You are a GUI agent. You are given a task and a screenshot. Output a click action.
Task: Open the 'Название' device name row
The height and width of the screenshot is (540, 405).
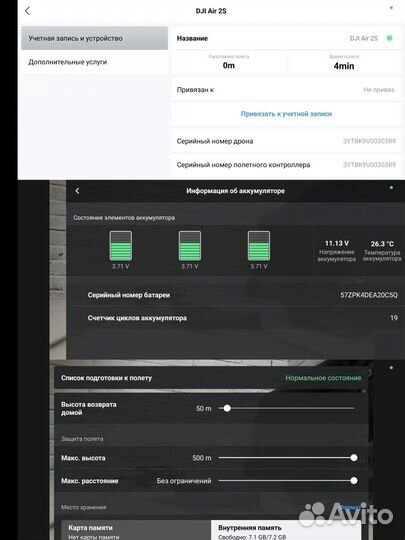[x=286, y=38]
